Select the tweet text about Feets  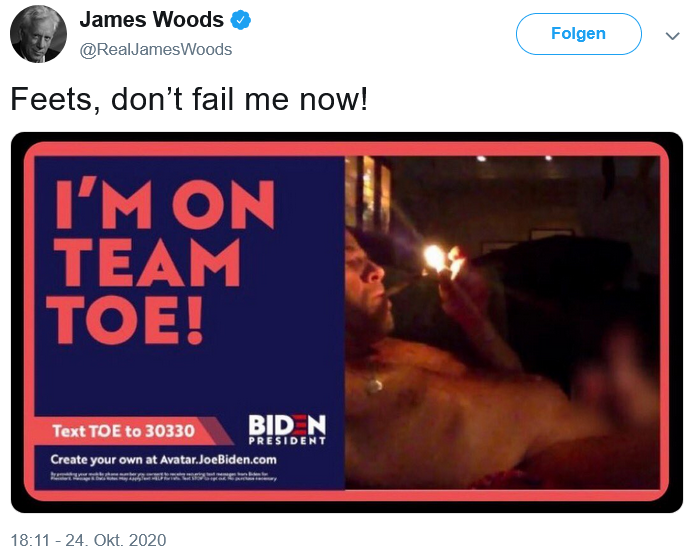(189, 99)
